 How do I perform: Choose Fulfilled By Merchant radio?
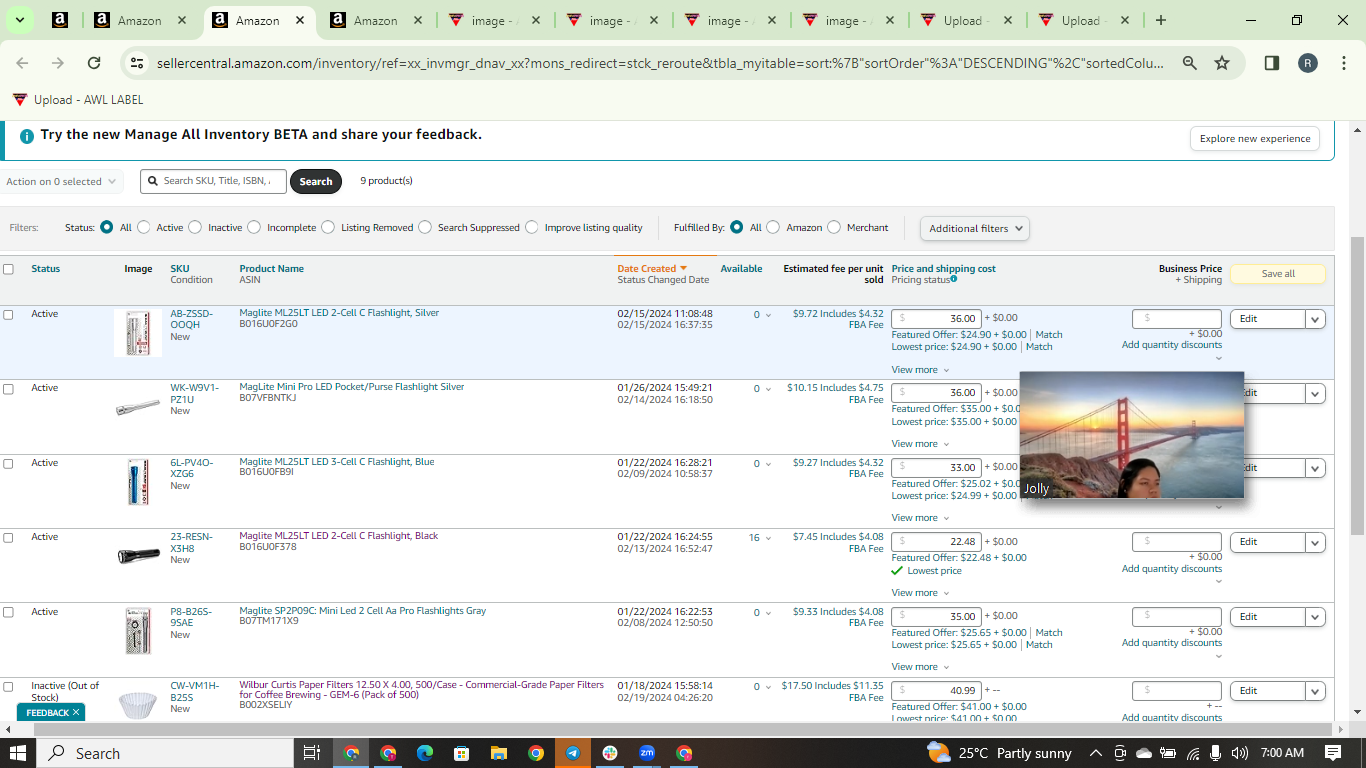point(834,227)
